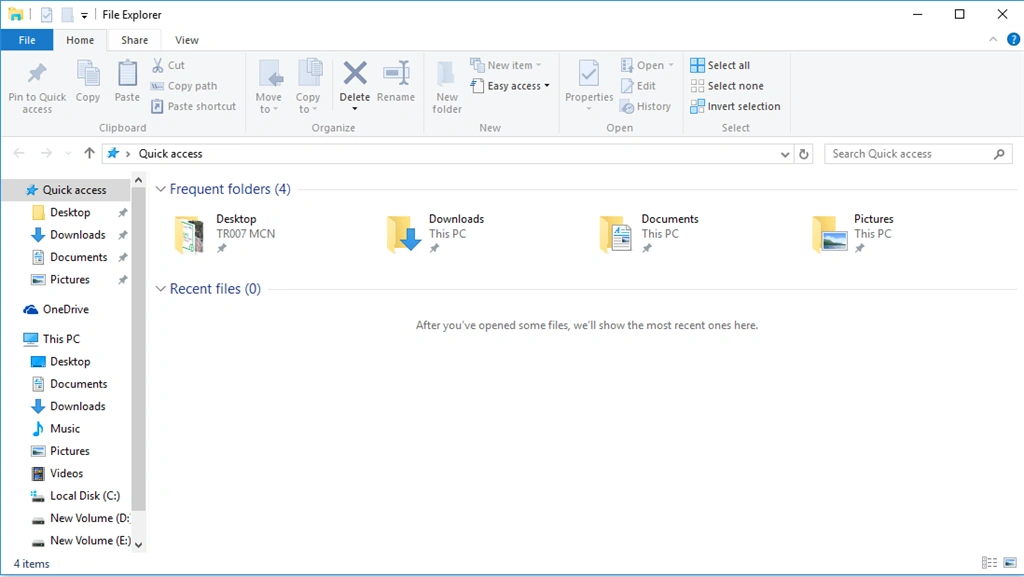Click the refresh button beside address bar
This screenshot has height=577, width=1024.
804,154
